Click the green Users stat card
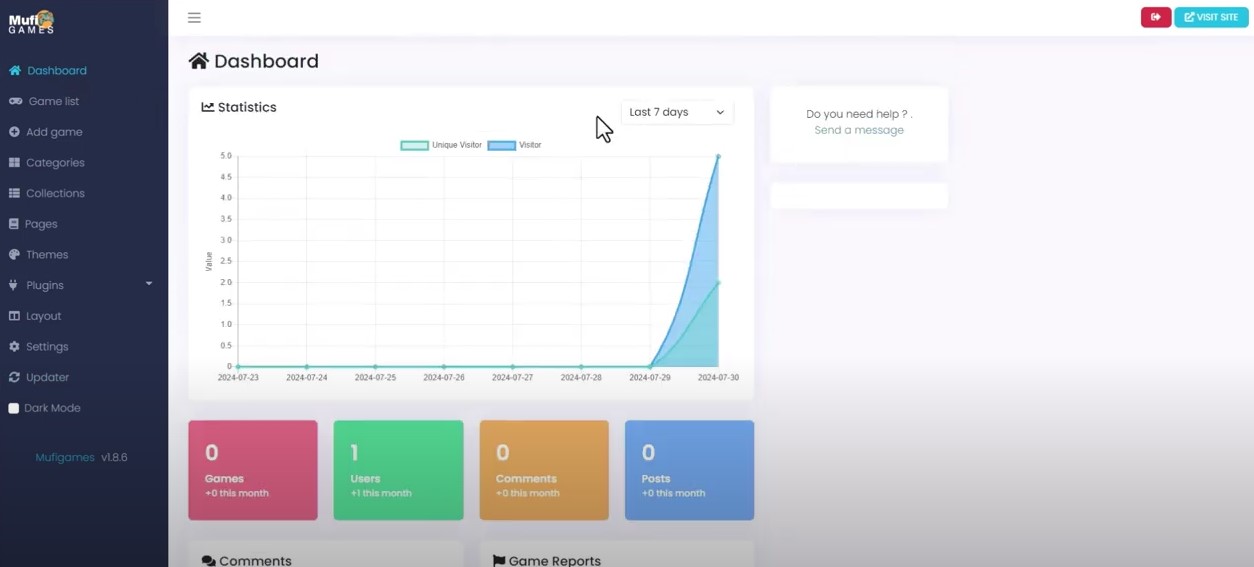This screenshot has height=567, width=1254. click(x=398, y=470)
